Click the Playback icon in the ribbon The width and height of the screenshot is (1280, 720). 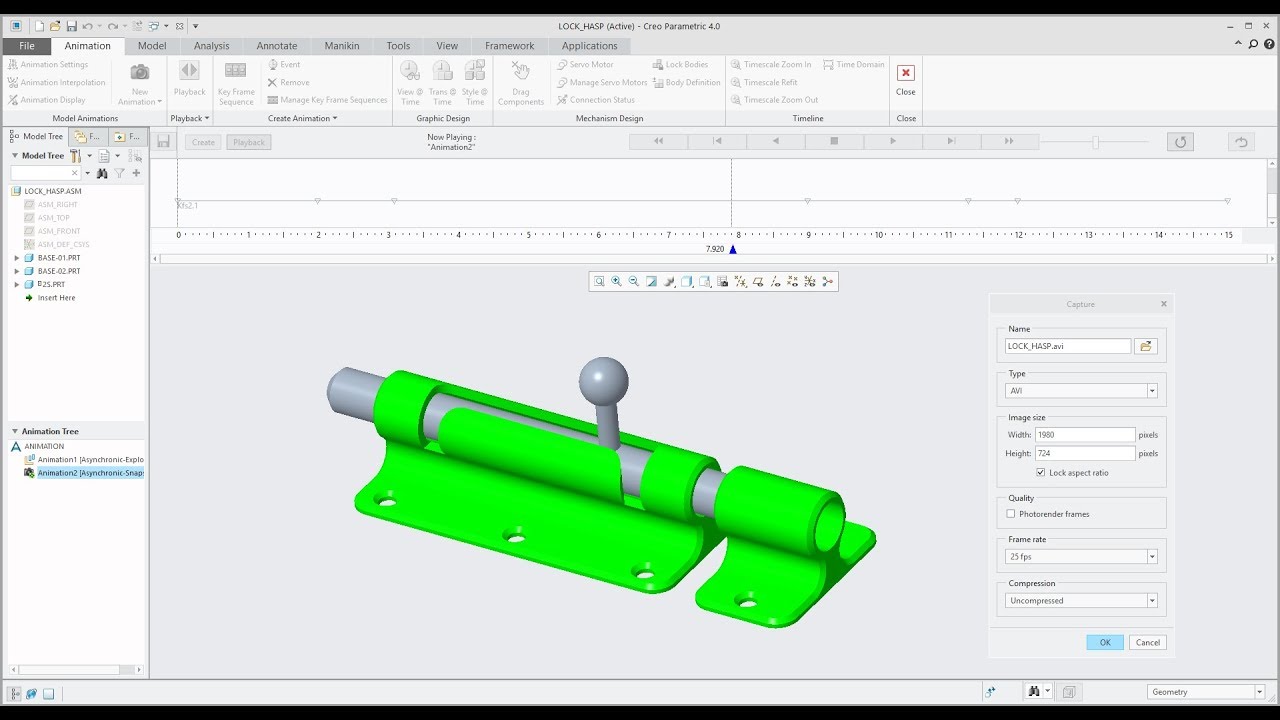click(x=189, y=70)
